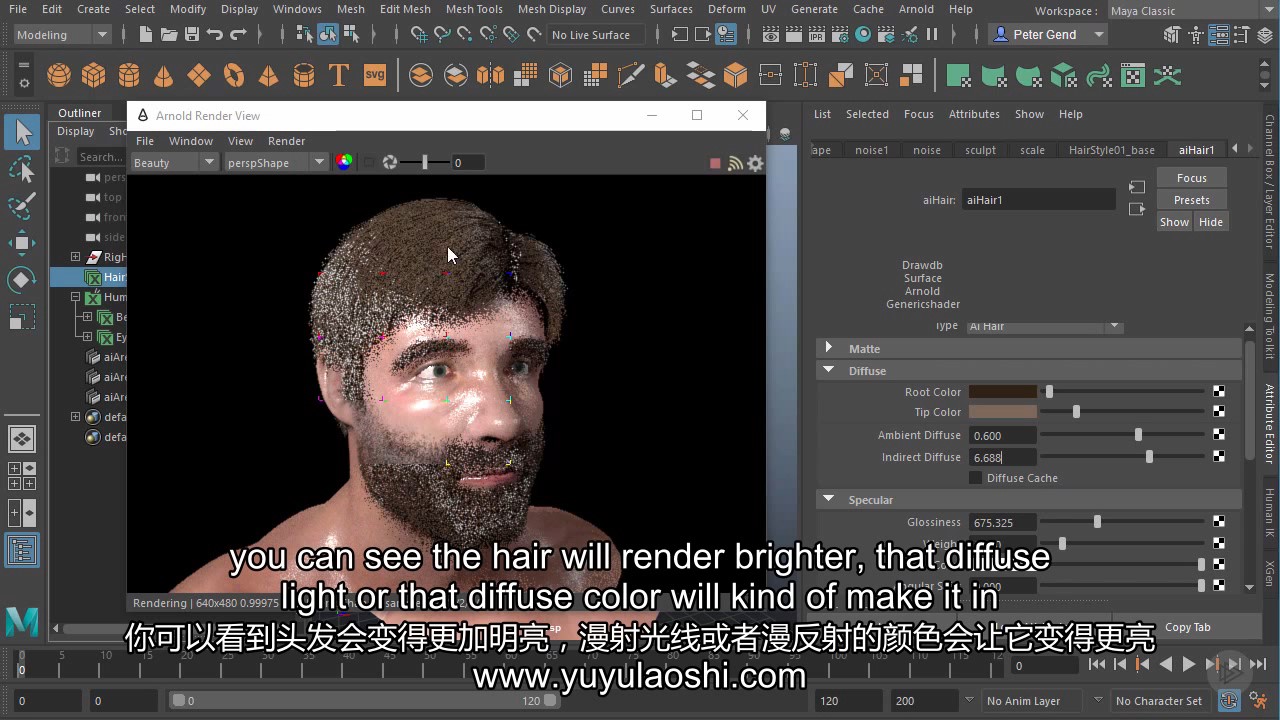Expand the Matte section

[x=828, y=348]
